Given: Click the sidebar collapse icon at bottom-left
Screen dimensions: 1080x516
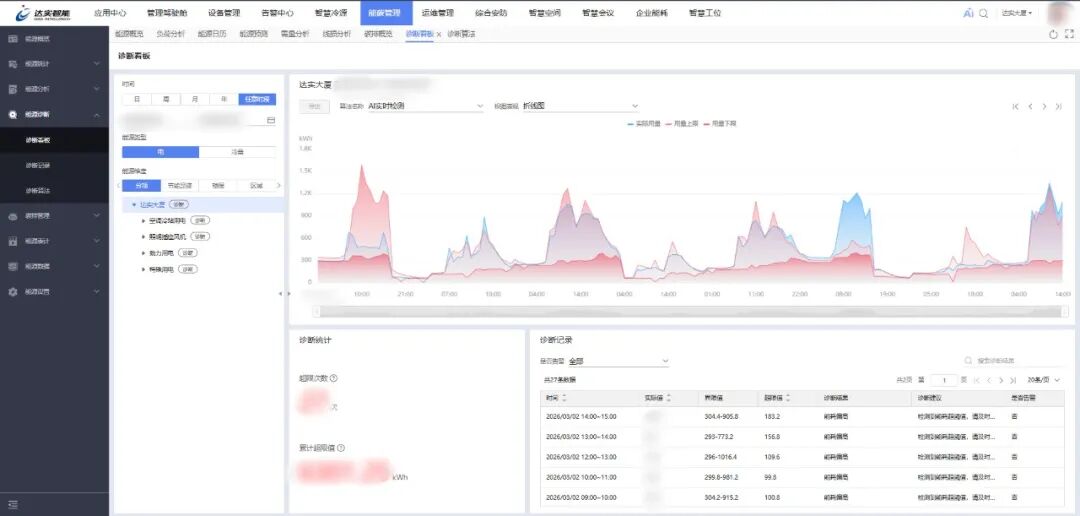Looking at the screenshot, I should [13, 505].
